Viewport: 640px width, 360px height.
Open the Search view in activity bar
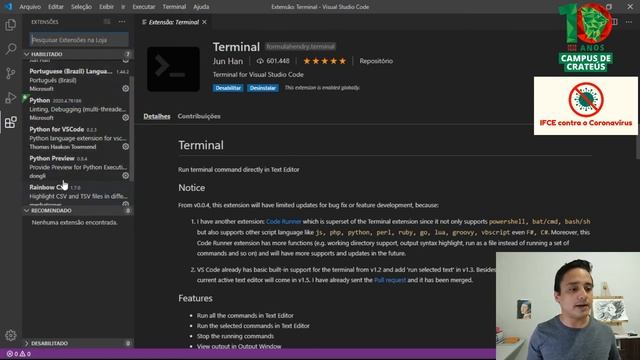(11, 49)
